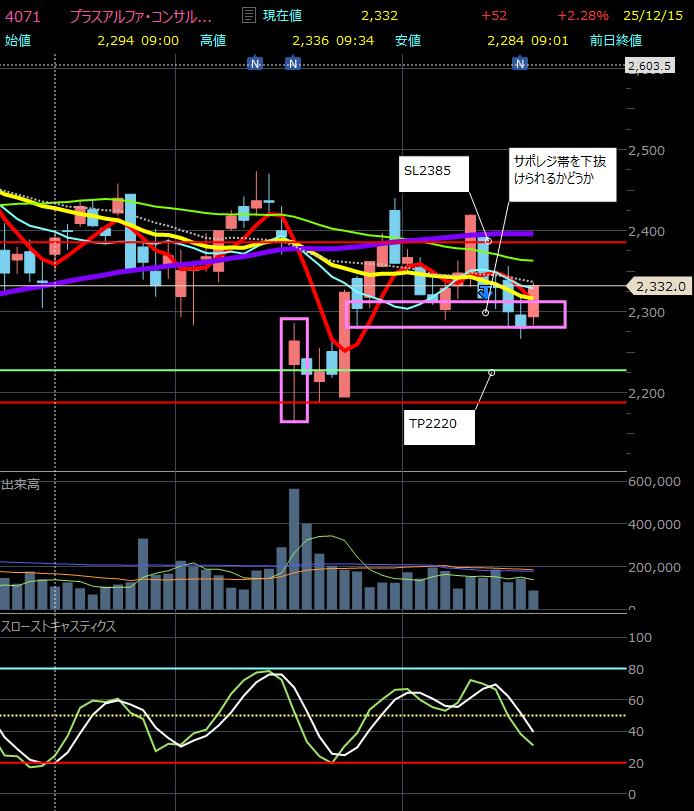Click the blue down-arrow marker on the chart
This screenshot has width=694, height=811.
(484, 292)
